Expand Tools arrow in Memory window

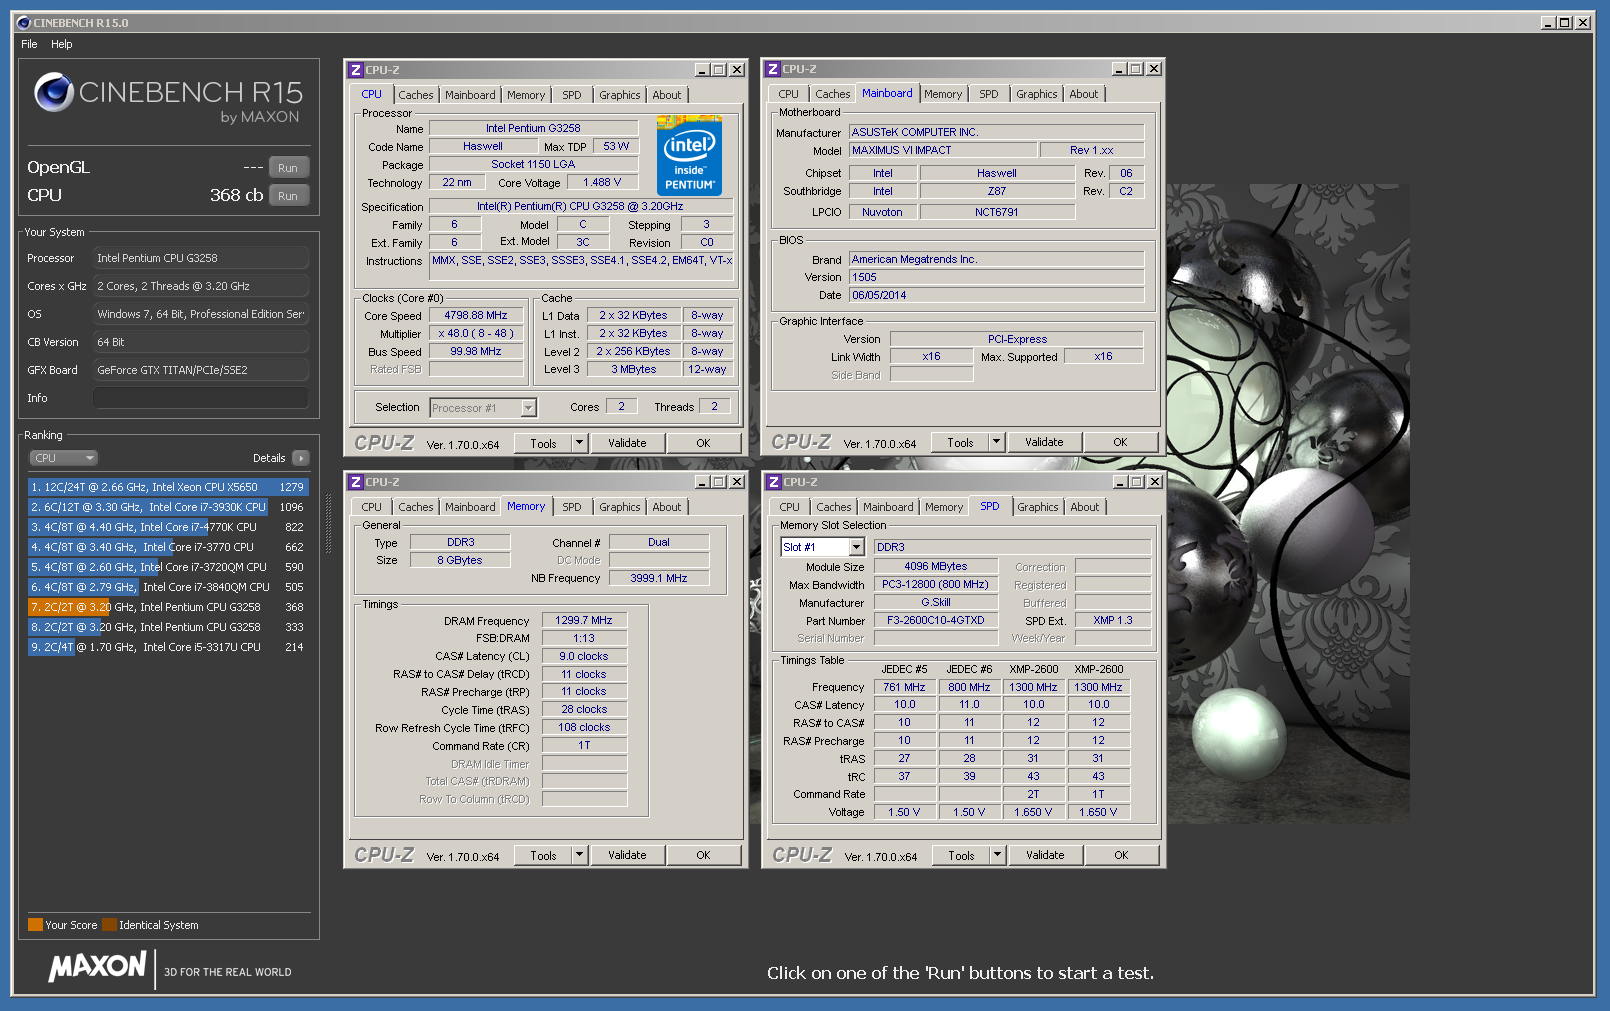click(579, 855)
